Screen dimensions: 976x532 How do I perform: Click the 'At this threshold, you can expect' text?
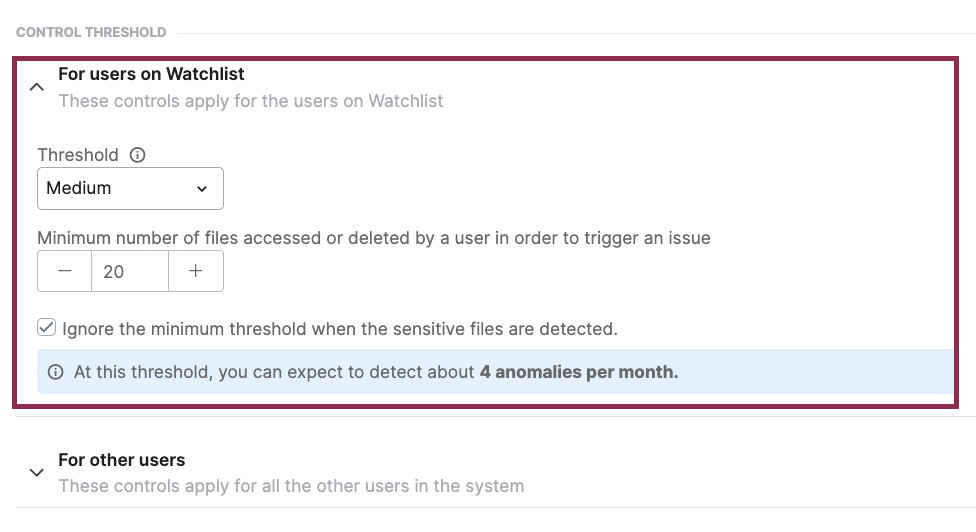(274, 372)
